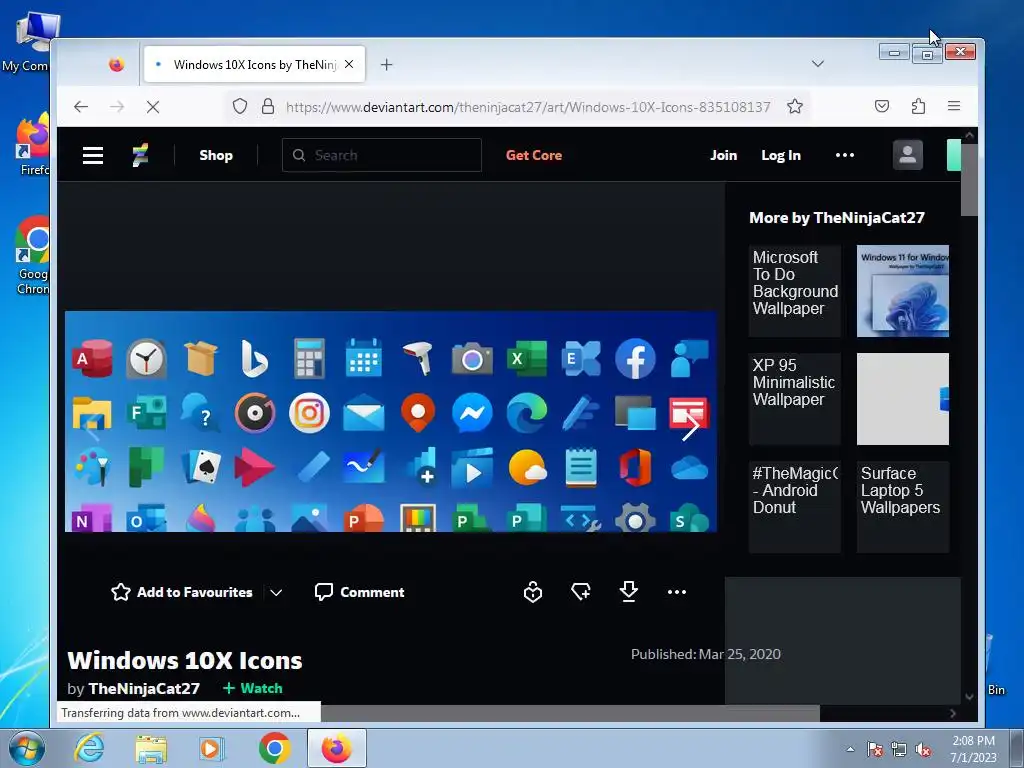Open TheNinjaCat27 author profile link

pos(144,688)
